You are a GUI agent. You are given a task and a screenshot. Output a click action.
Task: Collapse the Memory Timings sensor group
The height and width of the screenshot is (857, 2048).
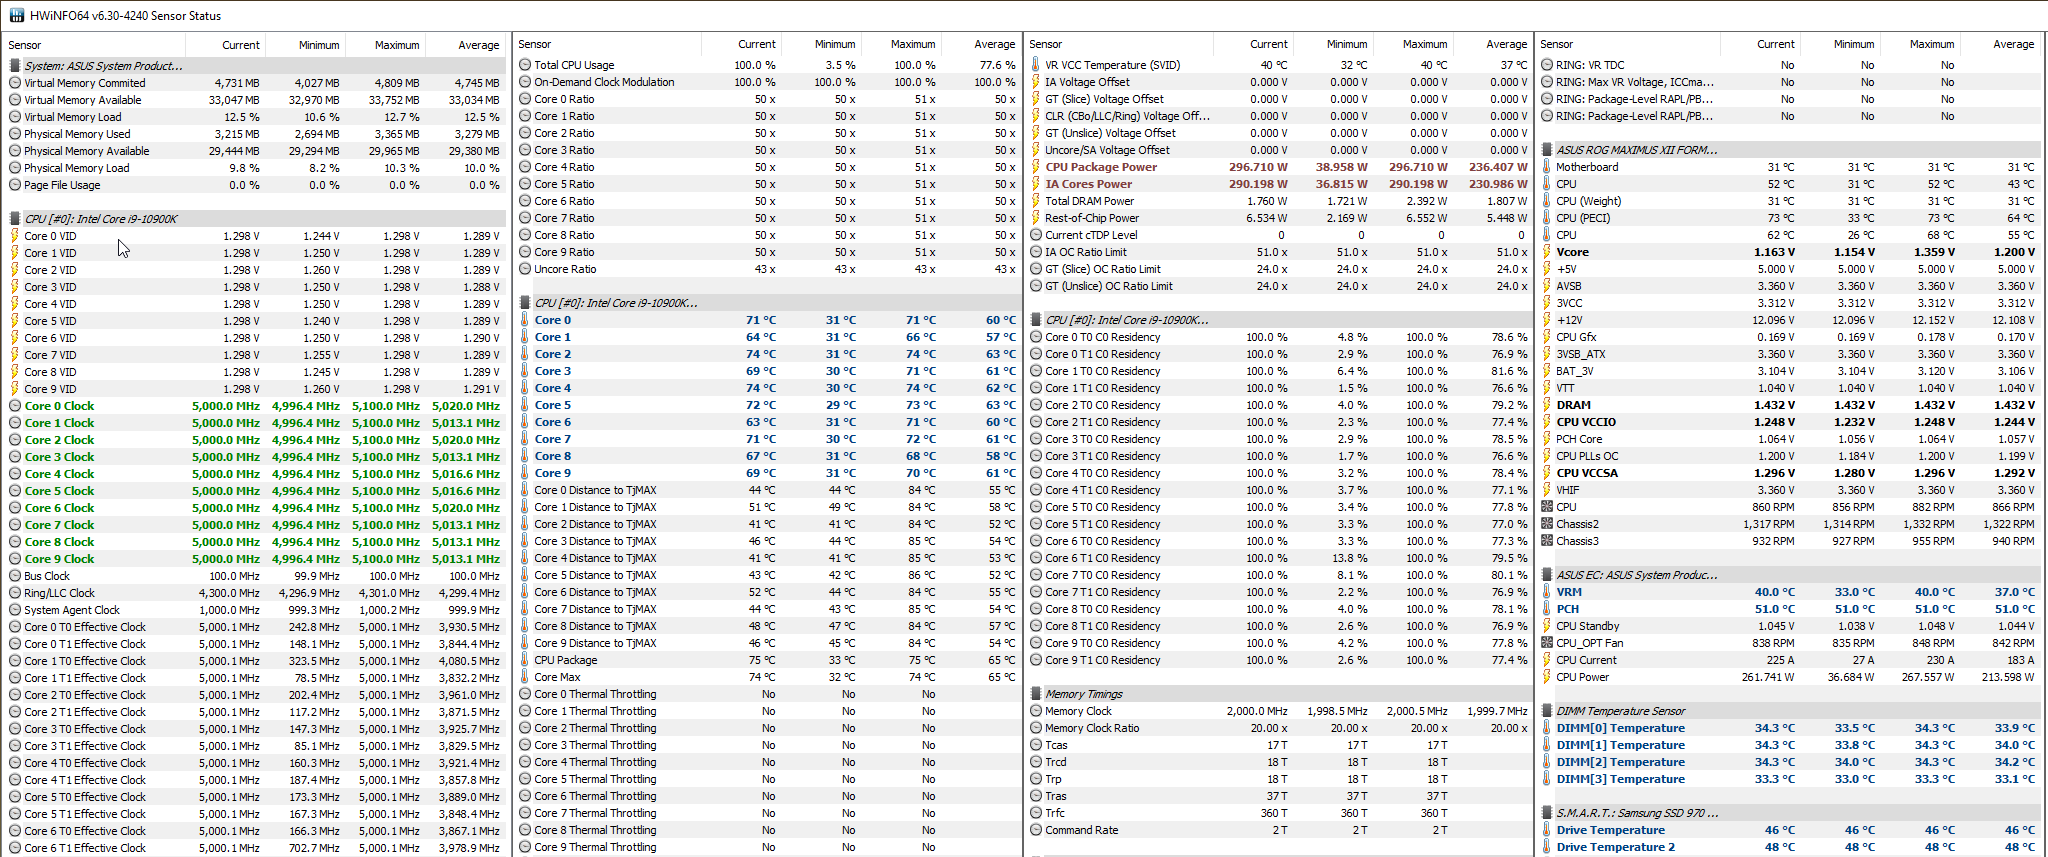1036,694
